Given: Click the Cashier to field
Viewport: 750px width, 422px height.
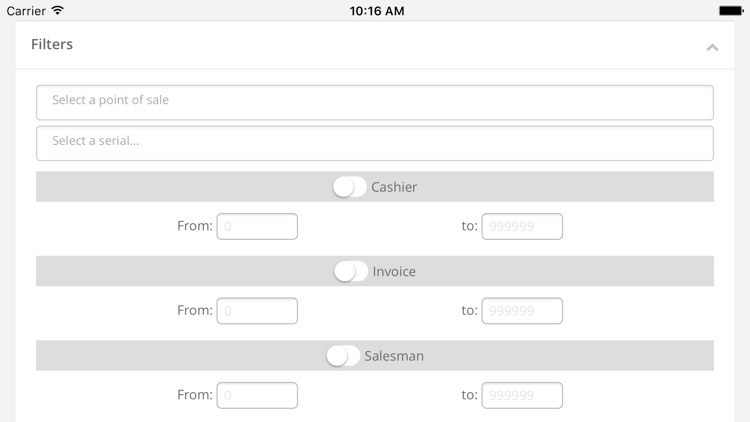Looking at the screenshot, I should click(x=522, y=227).
